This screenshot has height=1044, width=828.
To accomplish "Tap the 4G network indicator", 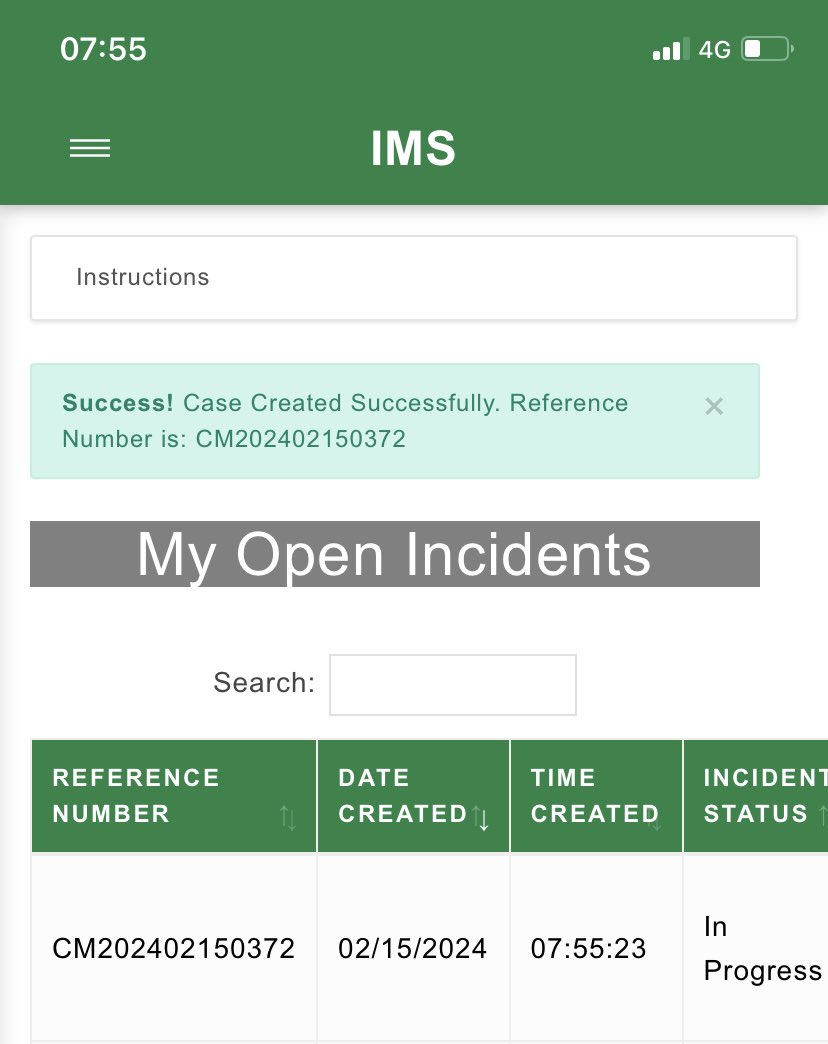I will point(715,50).
